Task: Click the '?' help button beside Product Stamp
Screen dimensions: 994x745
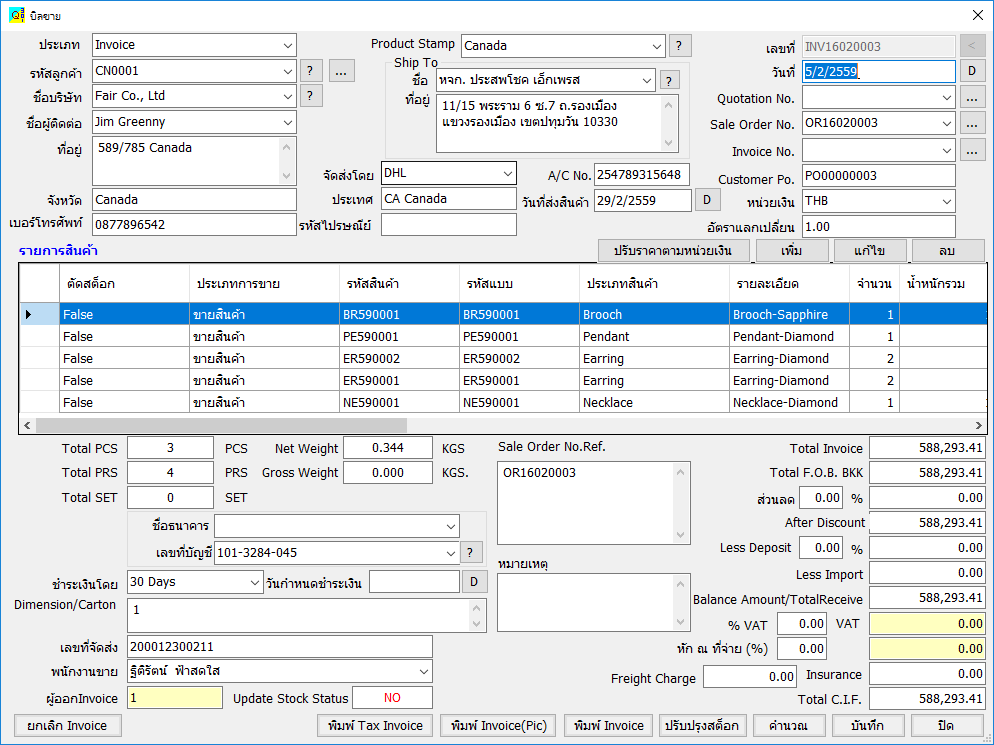Action: click(680, 45)
